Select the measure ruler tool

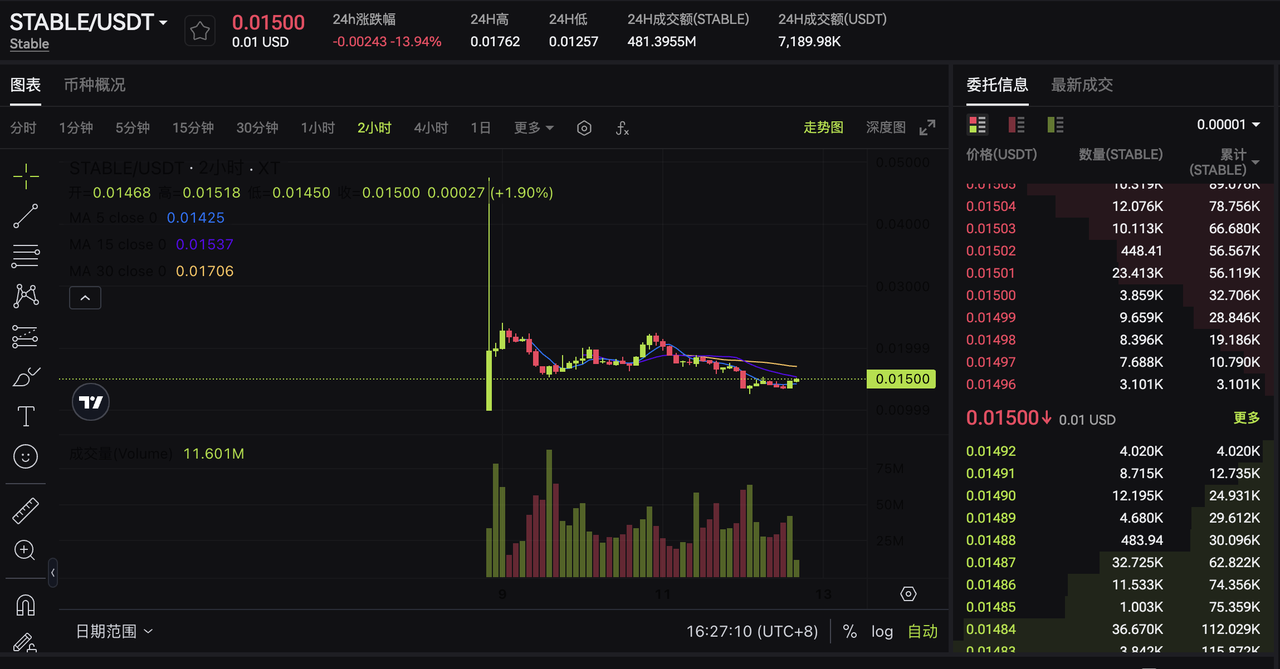click(x=25, y=510)
